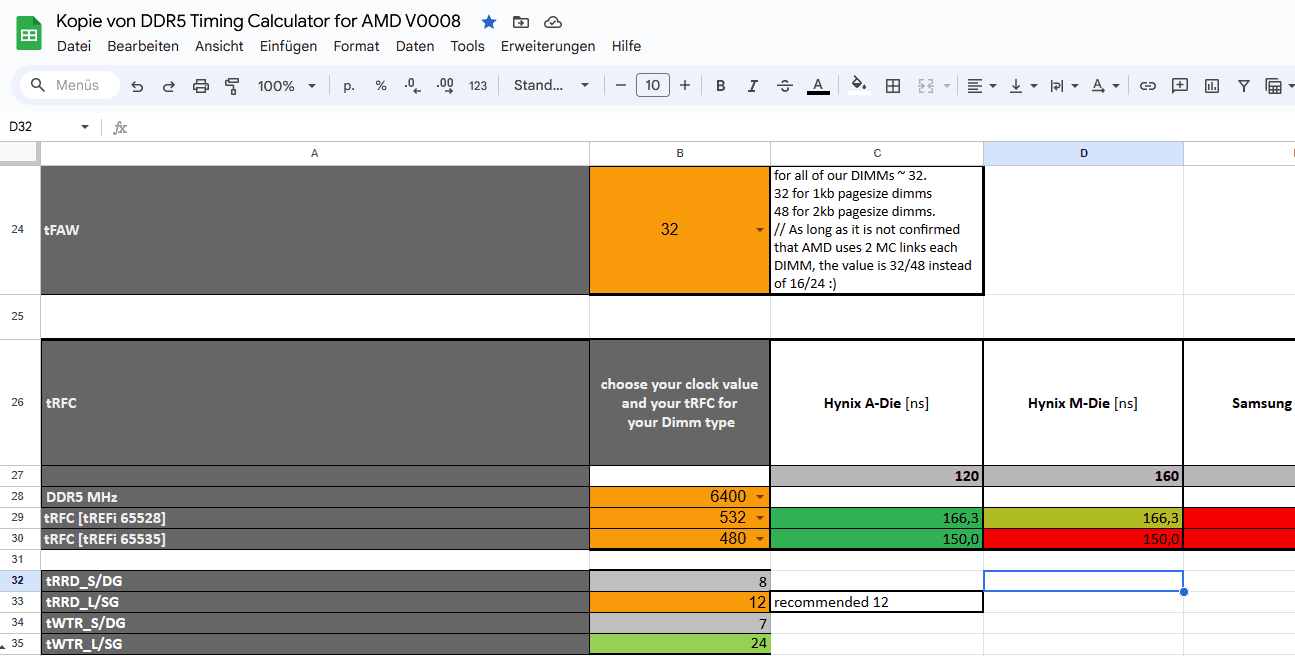Open text rotation options

(1105, 86)
